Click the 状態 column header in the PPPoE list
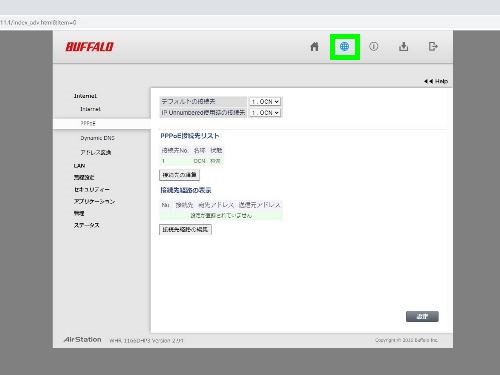Screen dimensions: 500x375 click(216, 150)
